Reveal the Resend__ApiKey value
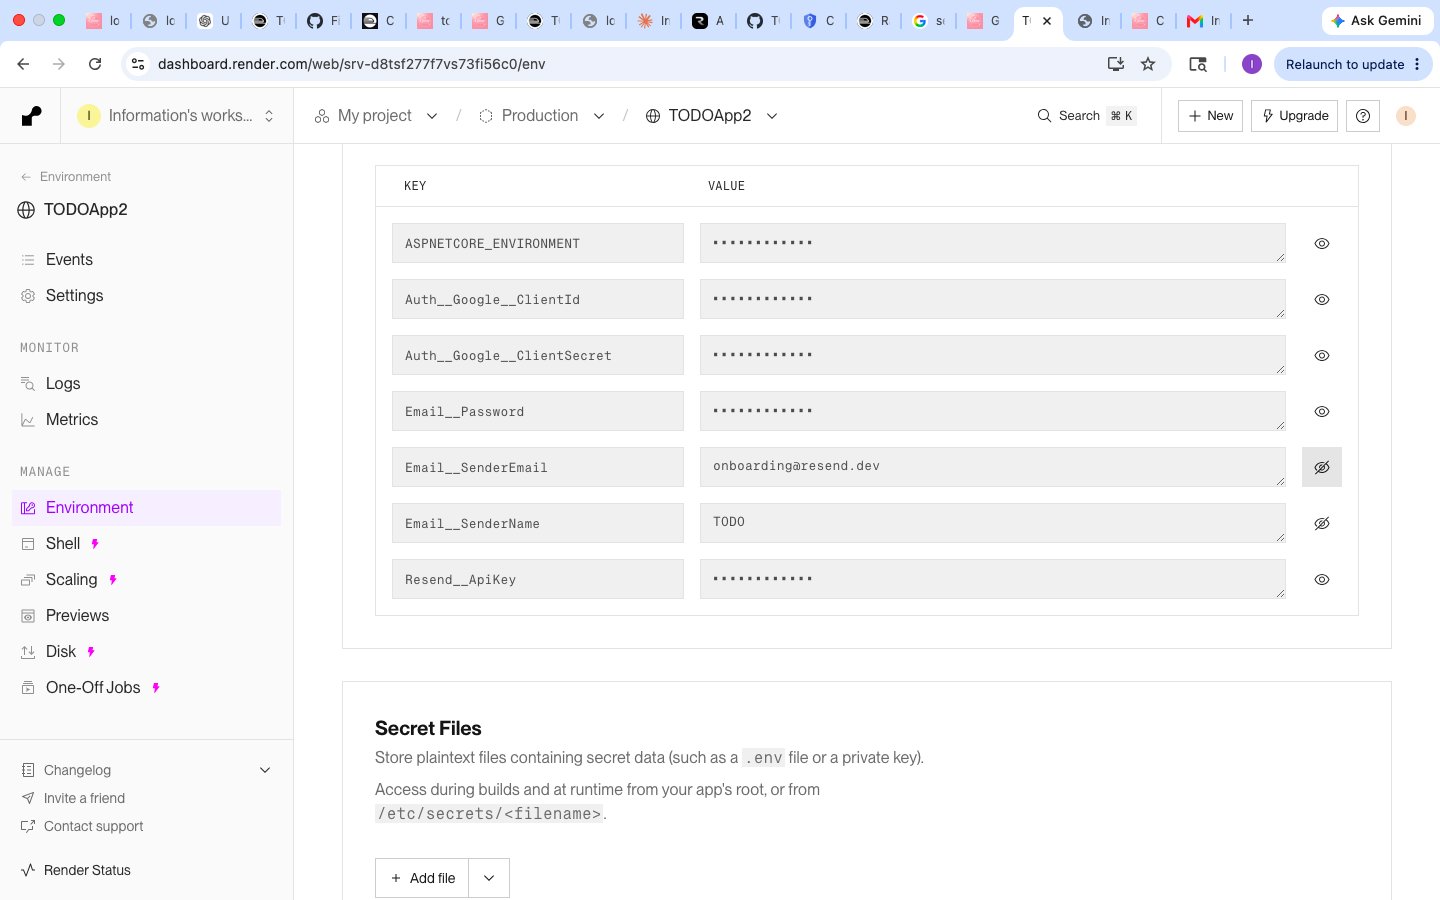 1321,579
